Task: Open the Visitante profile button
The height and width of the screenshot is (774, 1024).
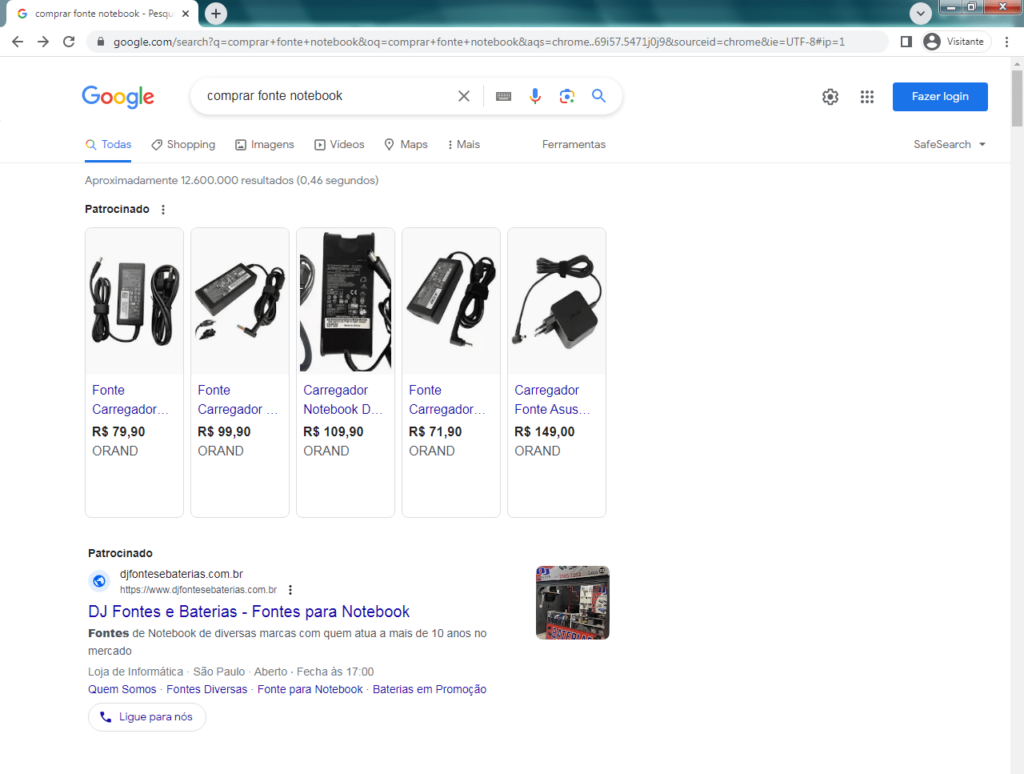Action: [x=955, y=42]
